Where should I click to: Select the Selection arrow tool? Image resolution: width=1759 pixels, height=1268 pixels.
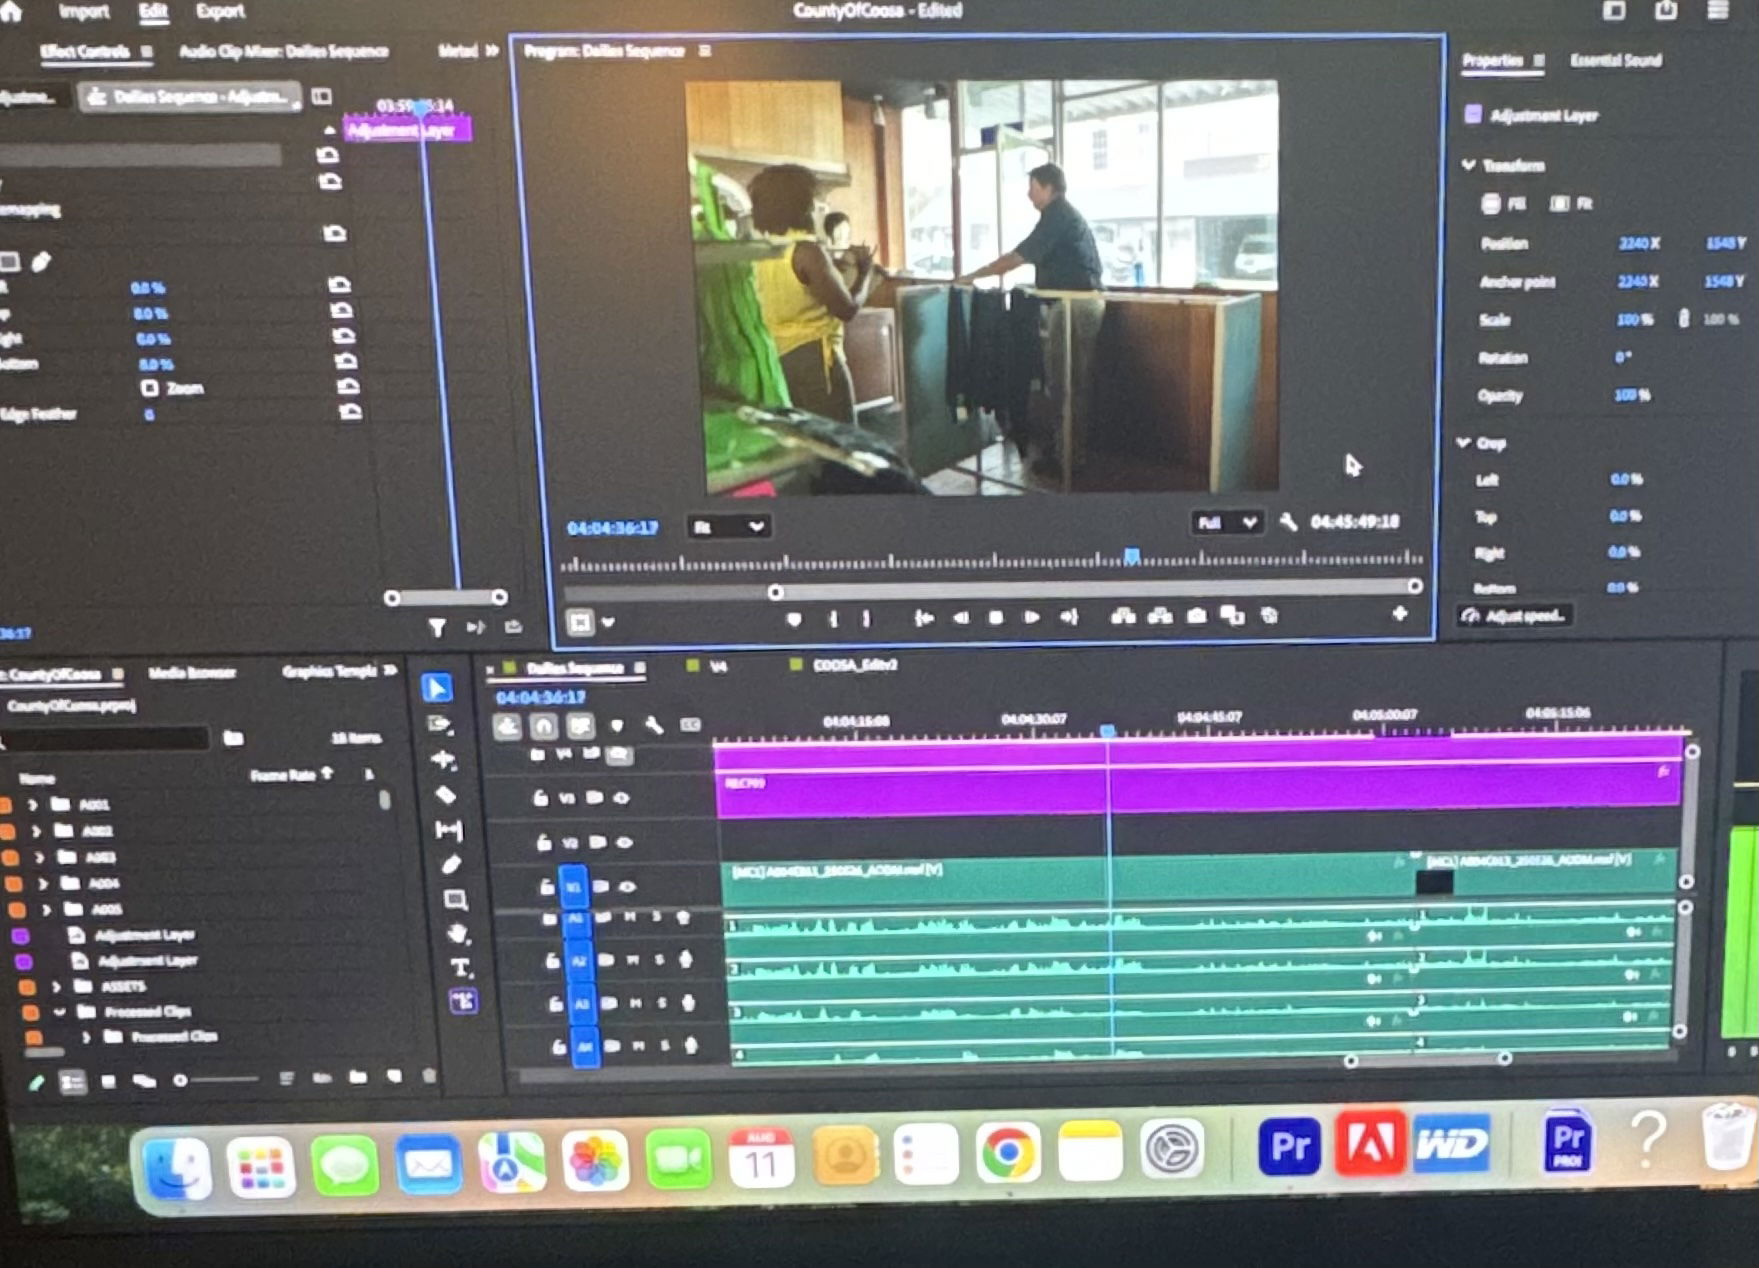(x=437, y=688)
